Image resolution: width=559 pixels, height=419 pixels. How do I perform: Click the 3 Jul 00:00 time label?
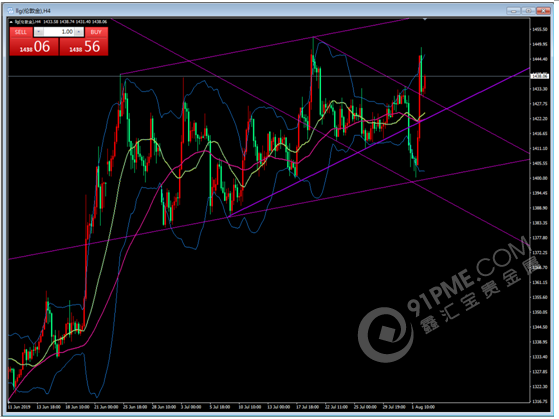click(x=191, y=407)
